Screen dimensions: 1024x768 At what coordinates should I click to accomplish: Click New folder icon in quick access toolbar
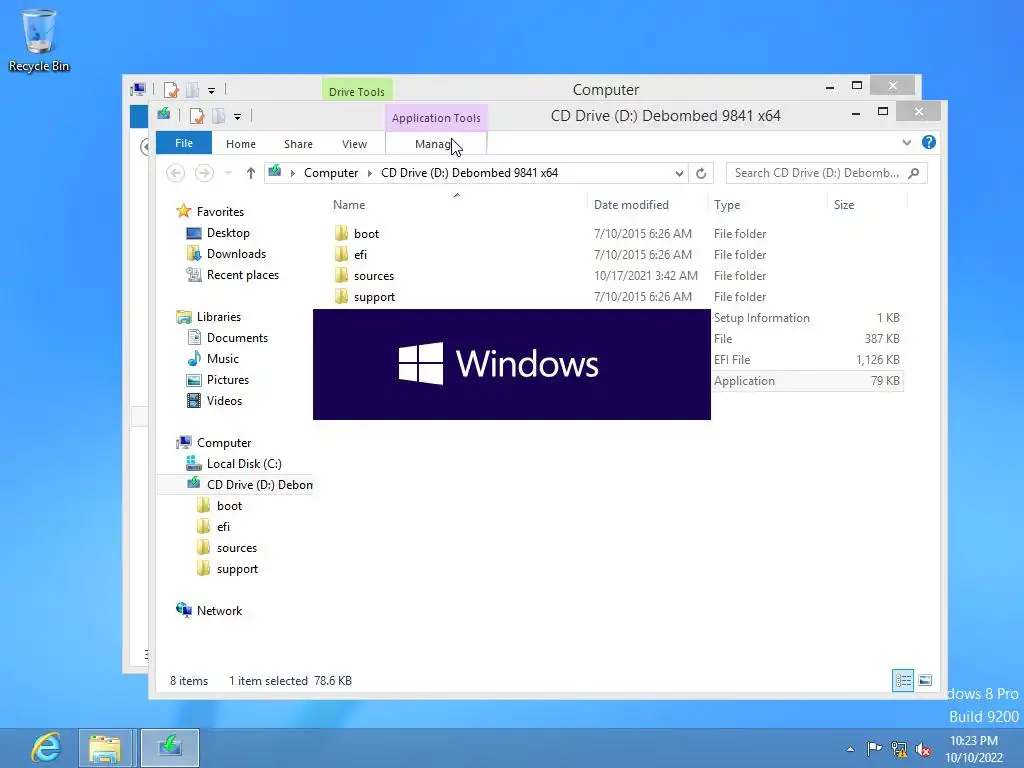click(219, 116)
